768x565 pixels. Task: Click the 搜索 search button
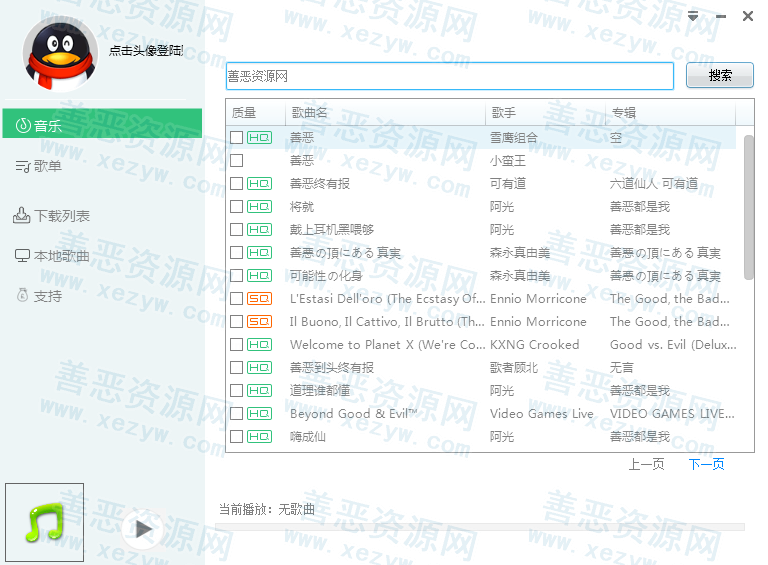click(x=719, y=75)
